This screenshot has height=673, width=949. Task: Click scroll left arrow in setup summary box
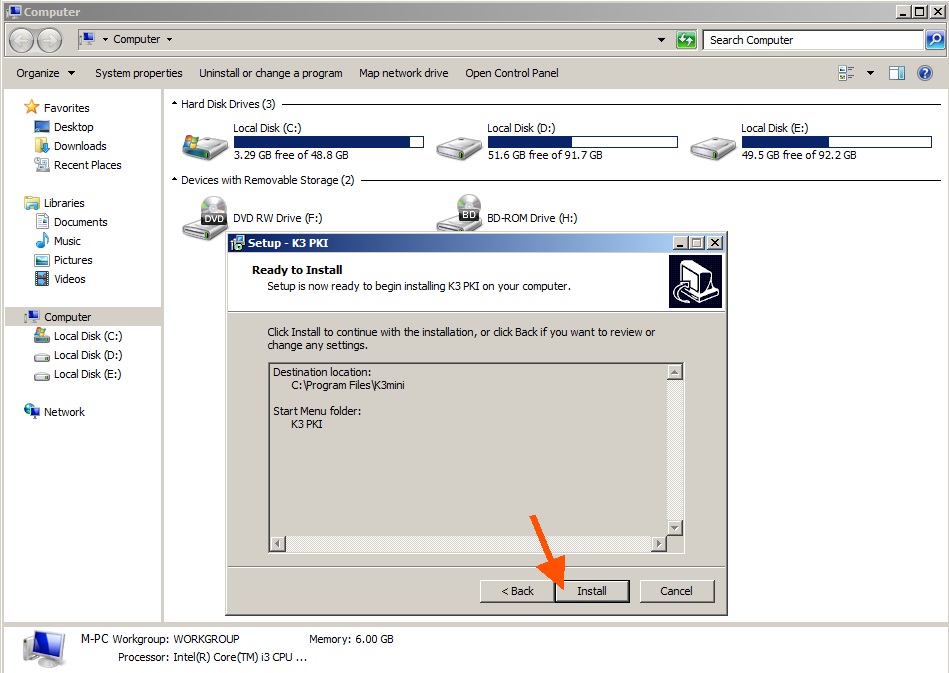coord(278,543)
